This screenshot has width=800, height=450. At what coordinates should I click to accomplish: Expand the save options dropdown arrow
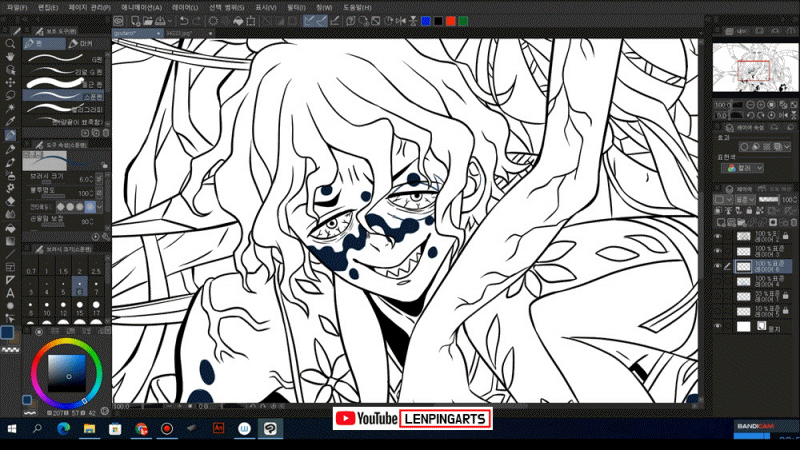170,21
